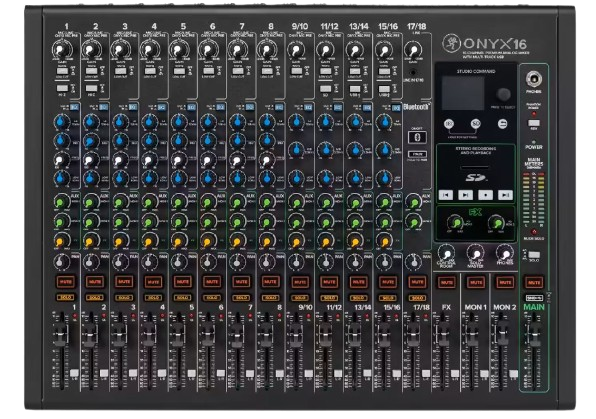Click the MON 1 fader
This screenshot has width=596, height=419.
pos(472,335)
